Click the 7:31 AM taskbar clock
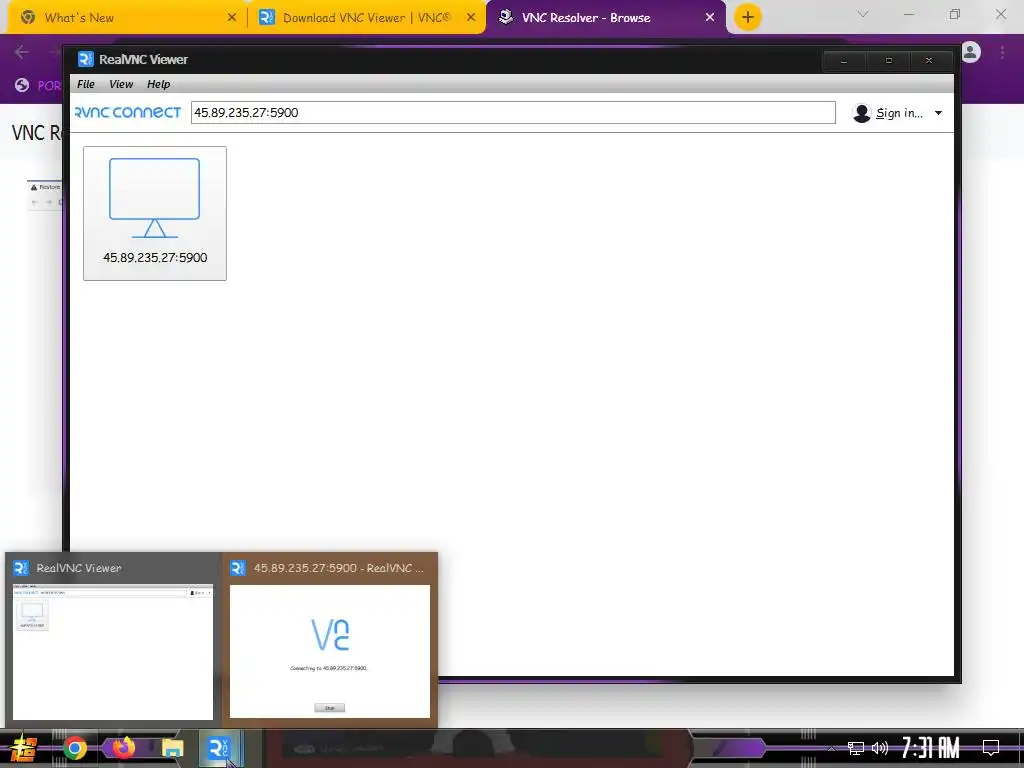1024x768 pixels. (x=931, y=748)
